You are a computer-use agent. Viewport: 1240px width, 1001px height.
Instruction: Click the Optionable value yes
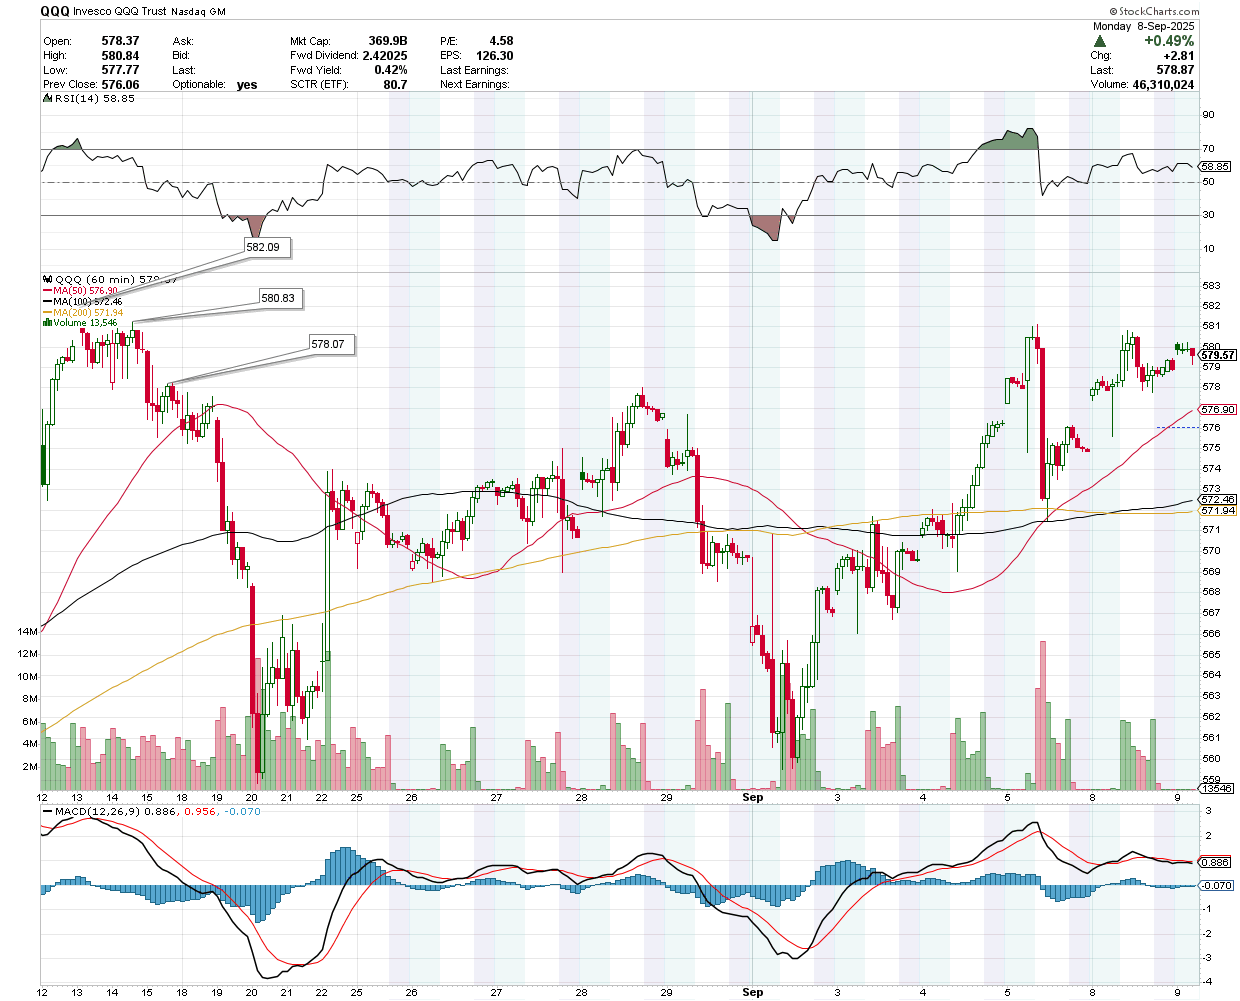[247, 85]
